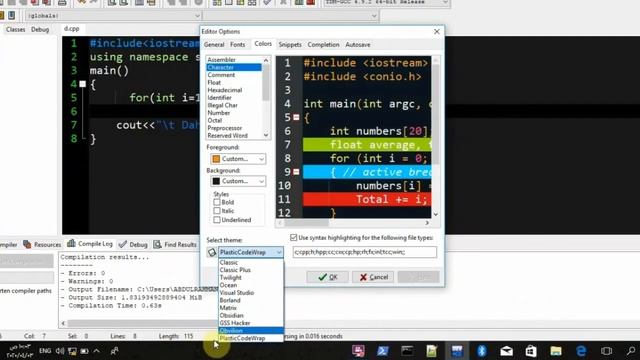The height and width of the screenshot is (360, 640).
Task: Choose the Obsidian theme
Action: click(x=251, y=315)
